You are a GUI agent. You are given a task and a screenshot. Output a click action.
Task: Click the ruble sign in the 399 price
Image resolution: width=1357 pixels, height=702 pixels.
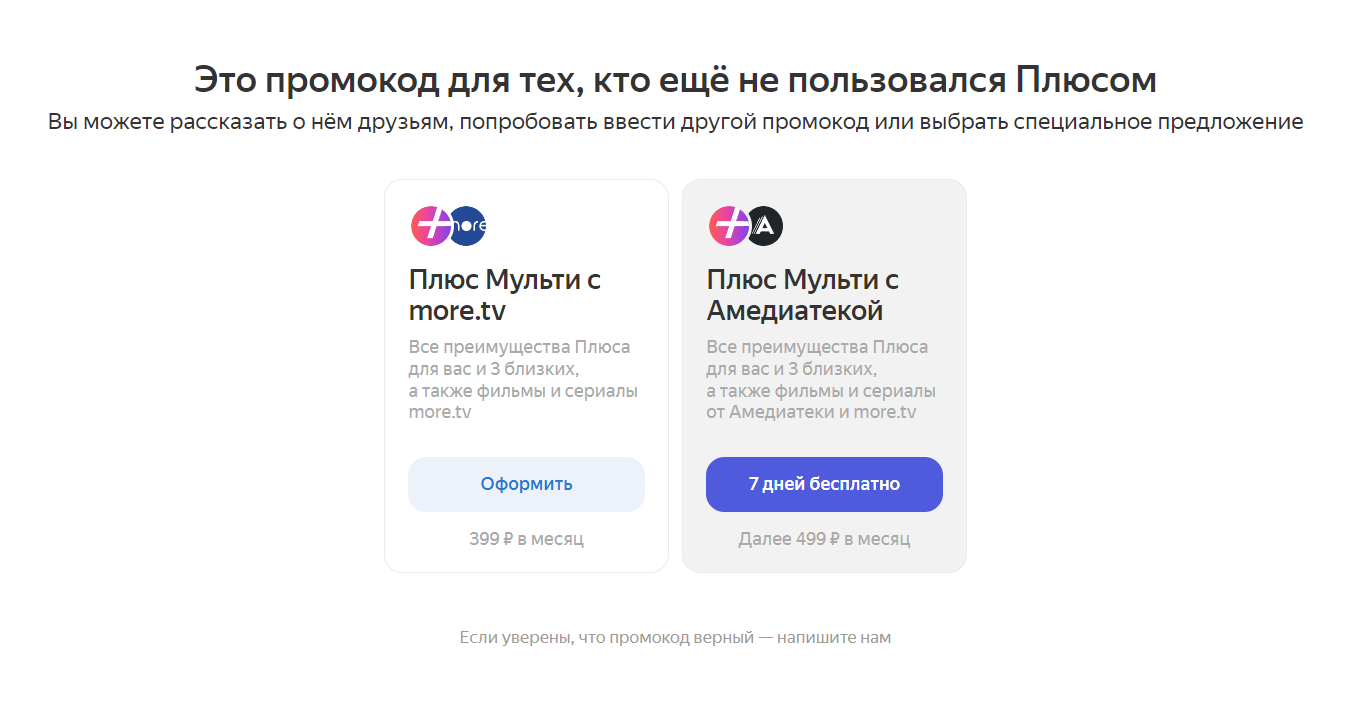[508, 539]
